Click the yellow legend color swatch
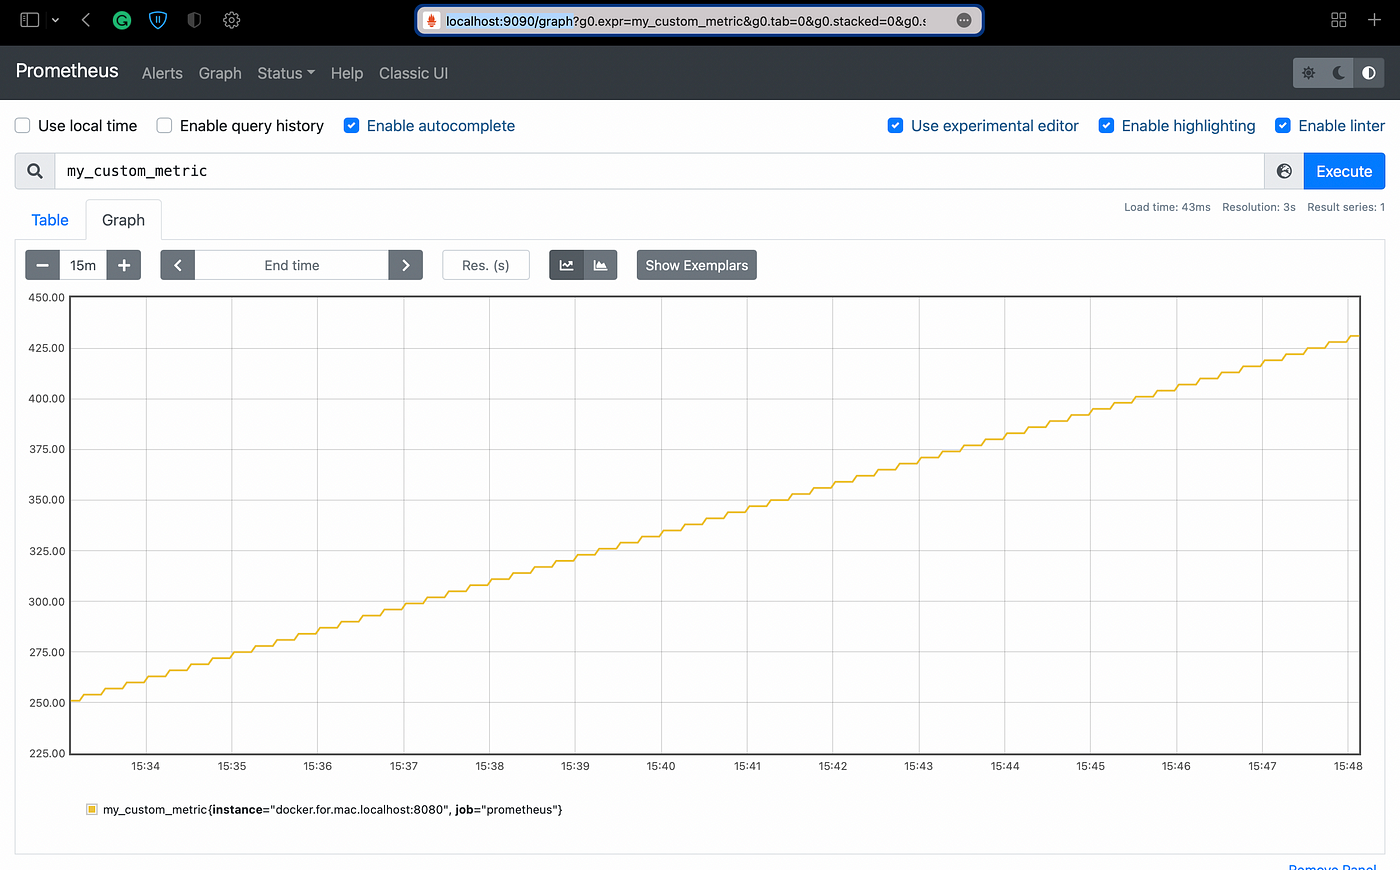1400x870 pixels. tap(92, 809)
